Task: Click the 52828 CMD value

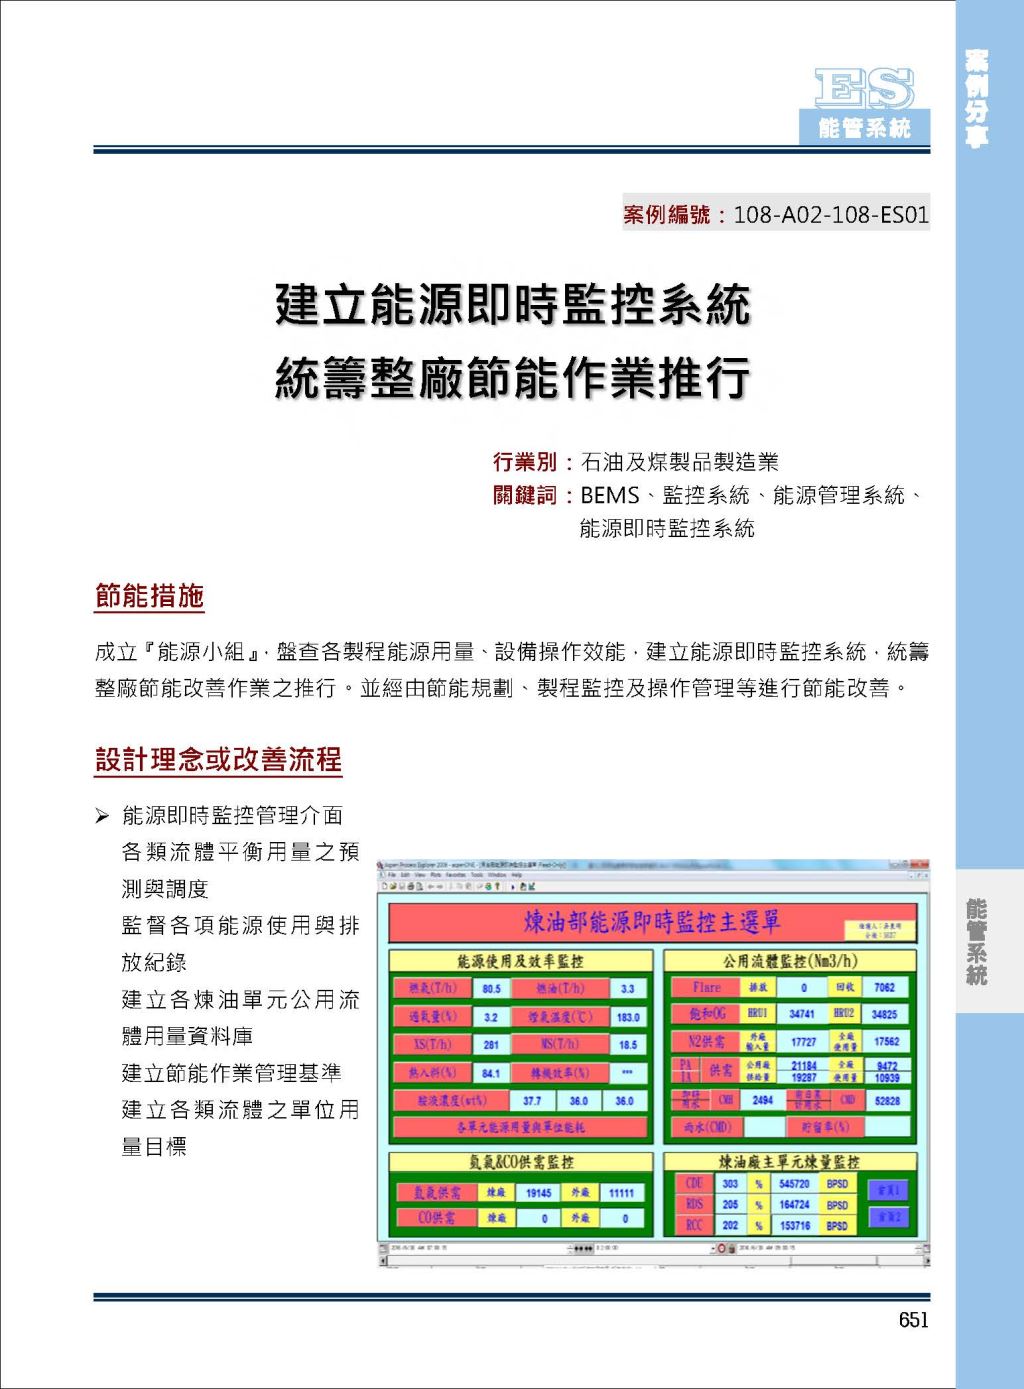Action: pyautogui.click(x=886, y=1100)
